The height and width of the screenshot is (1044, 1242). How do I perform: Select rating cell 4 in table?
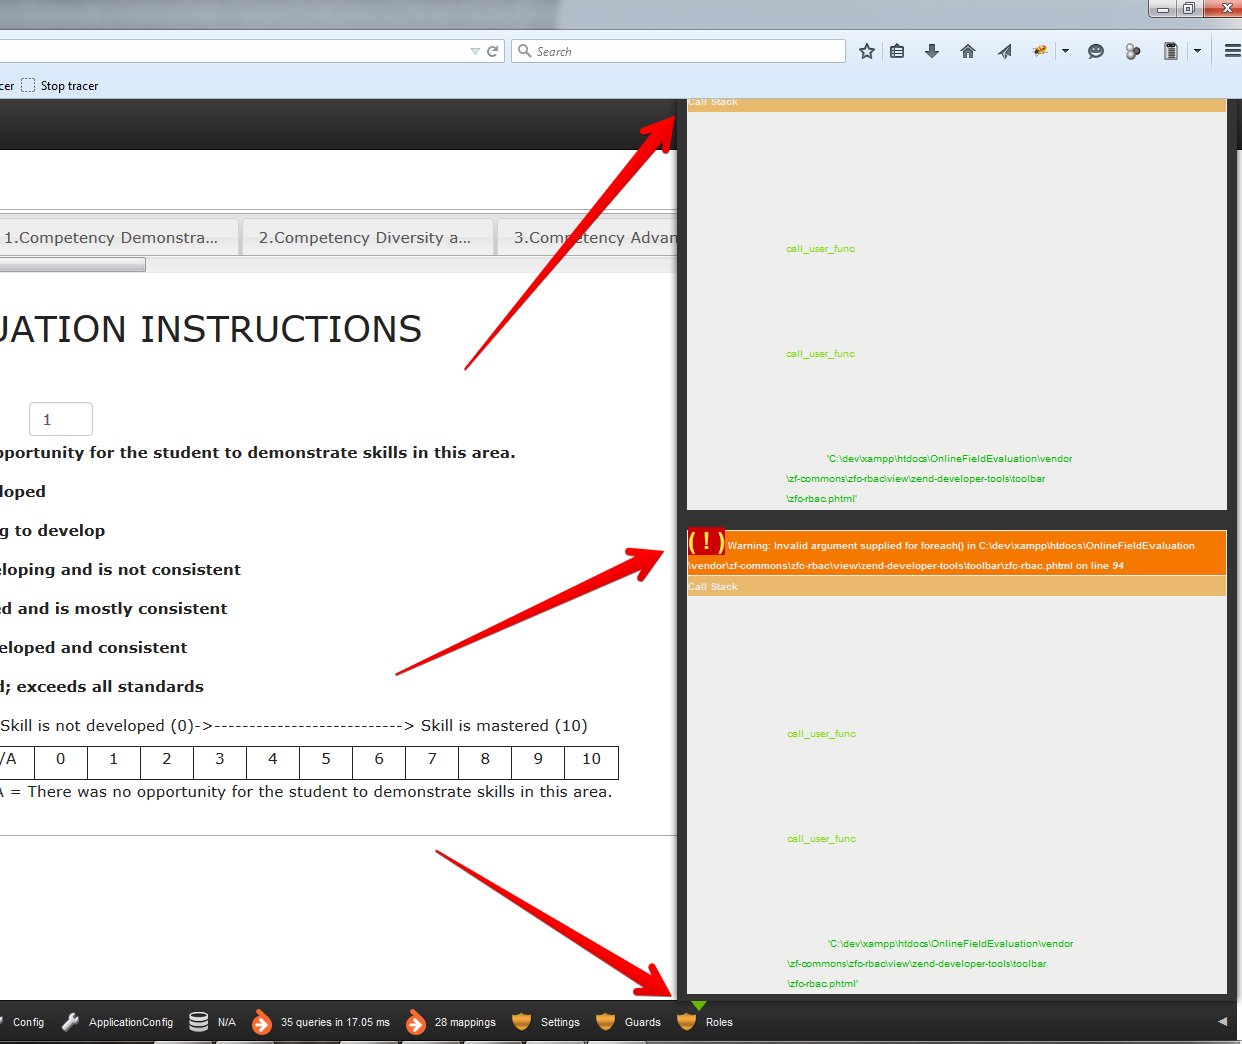click(x=272, y=762)
